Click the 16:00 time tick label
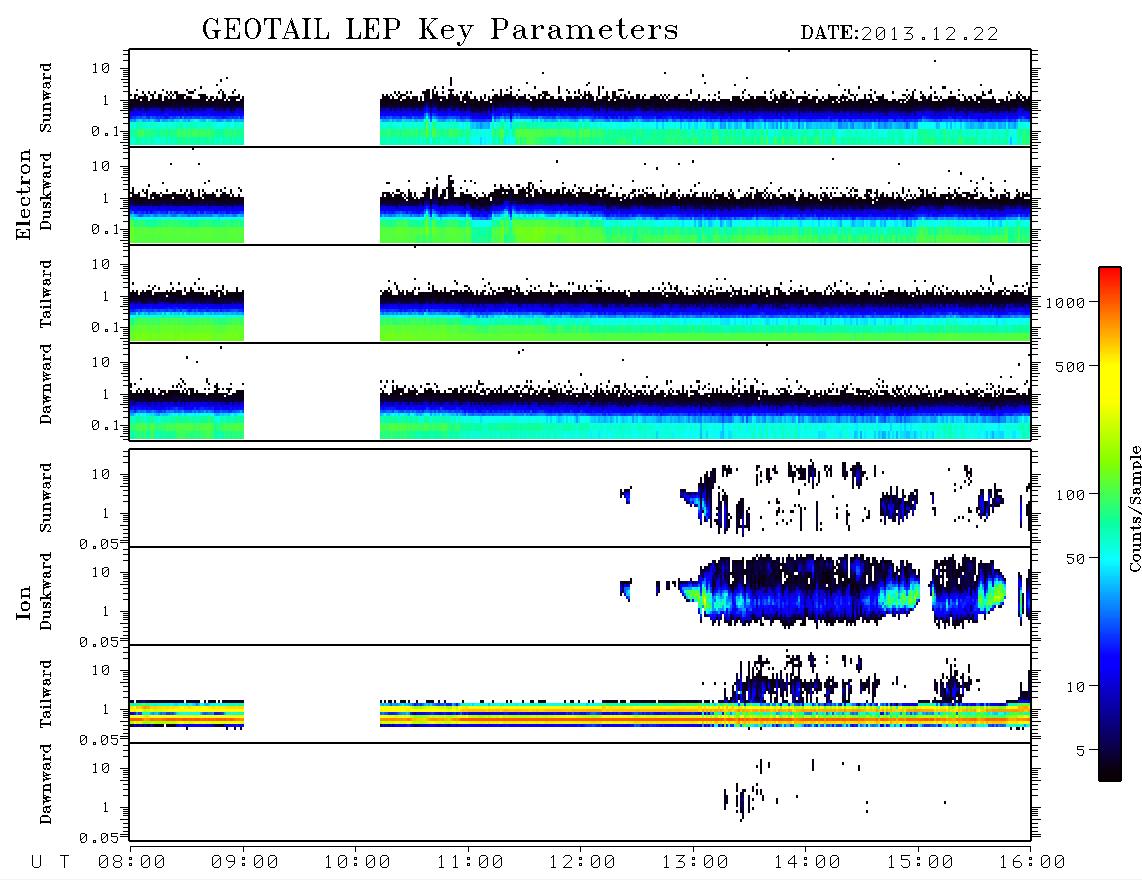 click(x=1032, y=863)
